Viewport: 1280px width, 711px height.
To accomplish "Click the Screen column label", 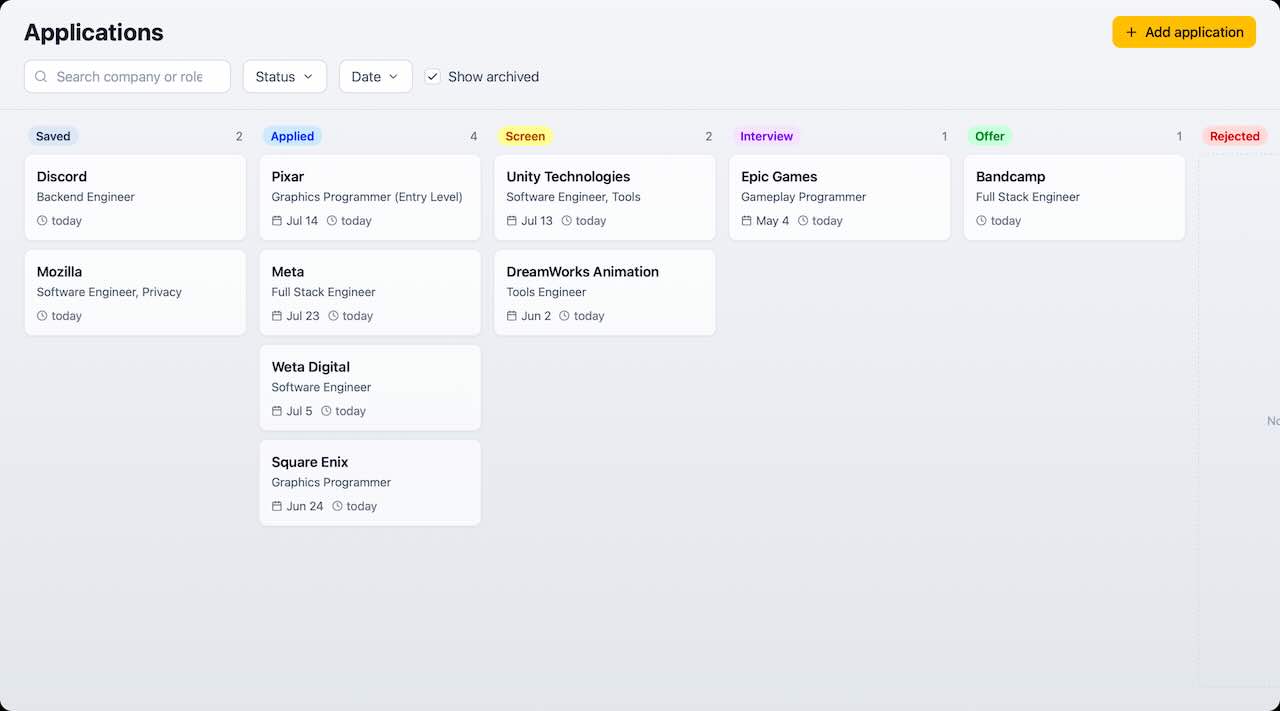I will (x=525, y=136).
